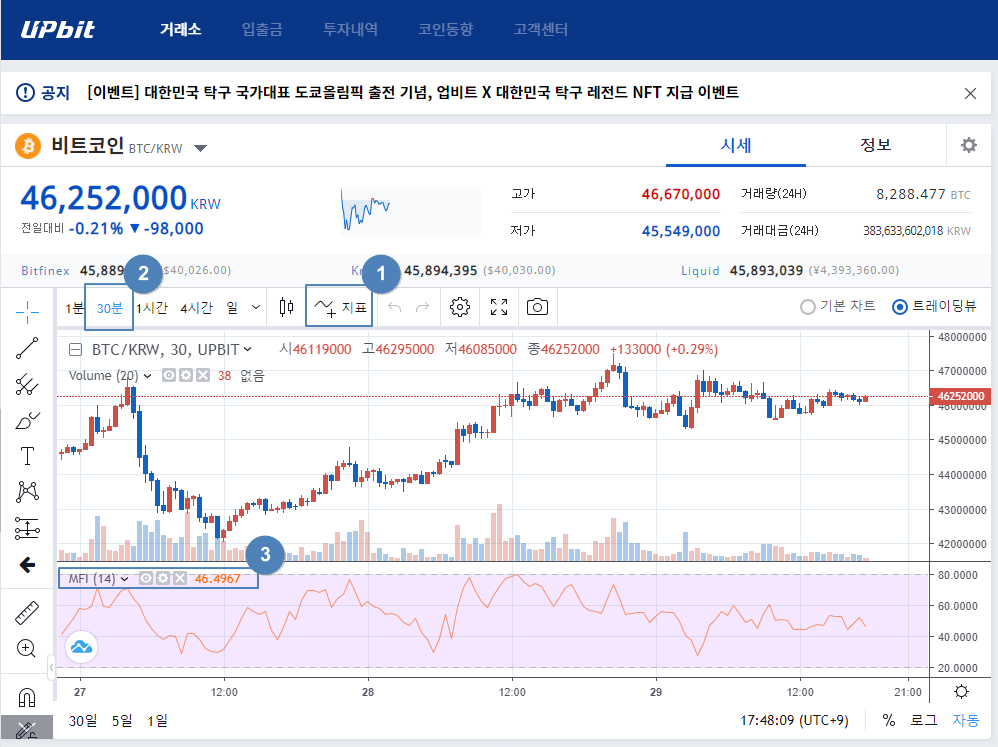The image size is (998, 747).
Task: Open the chart axis settings gear icon
Action: tap(961, 692)
